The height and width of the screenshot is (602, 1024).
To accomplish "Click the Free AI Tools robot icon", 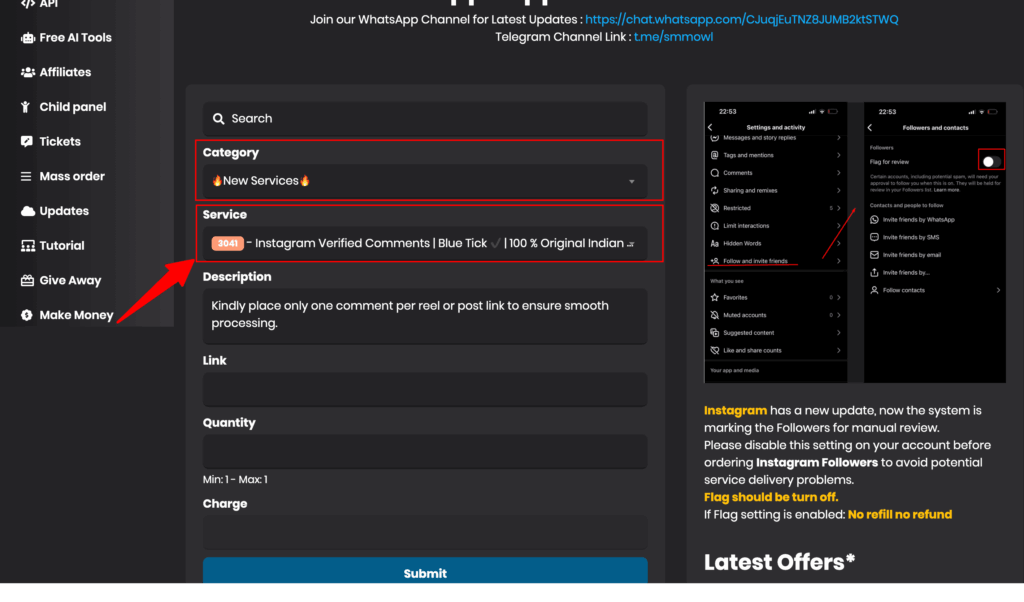I will [x=27, y=38].
